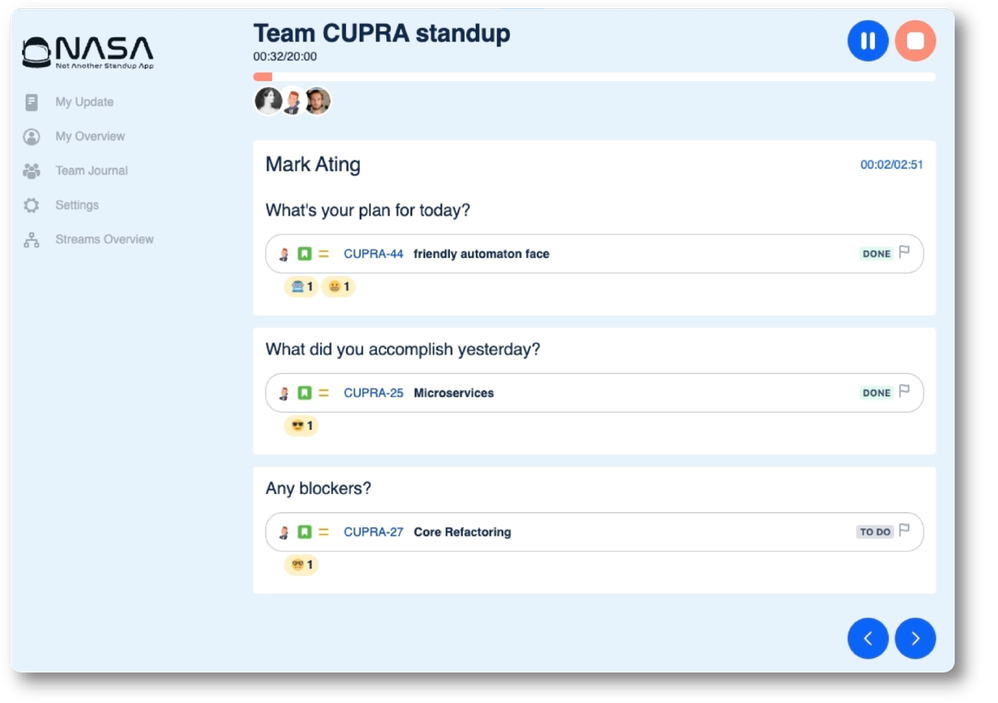
Task: Click the Team Journal people icon
Action: 31,171
